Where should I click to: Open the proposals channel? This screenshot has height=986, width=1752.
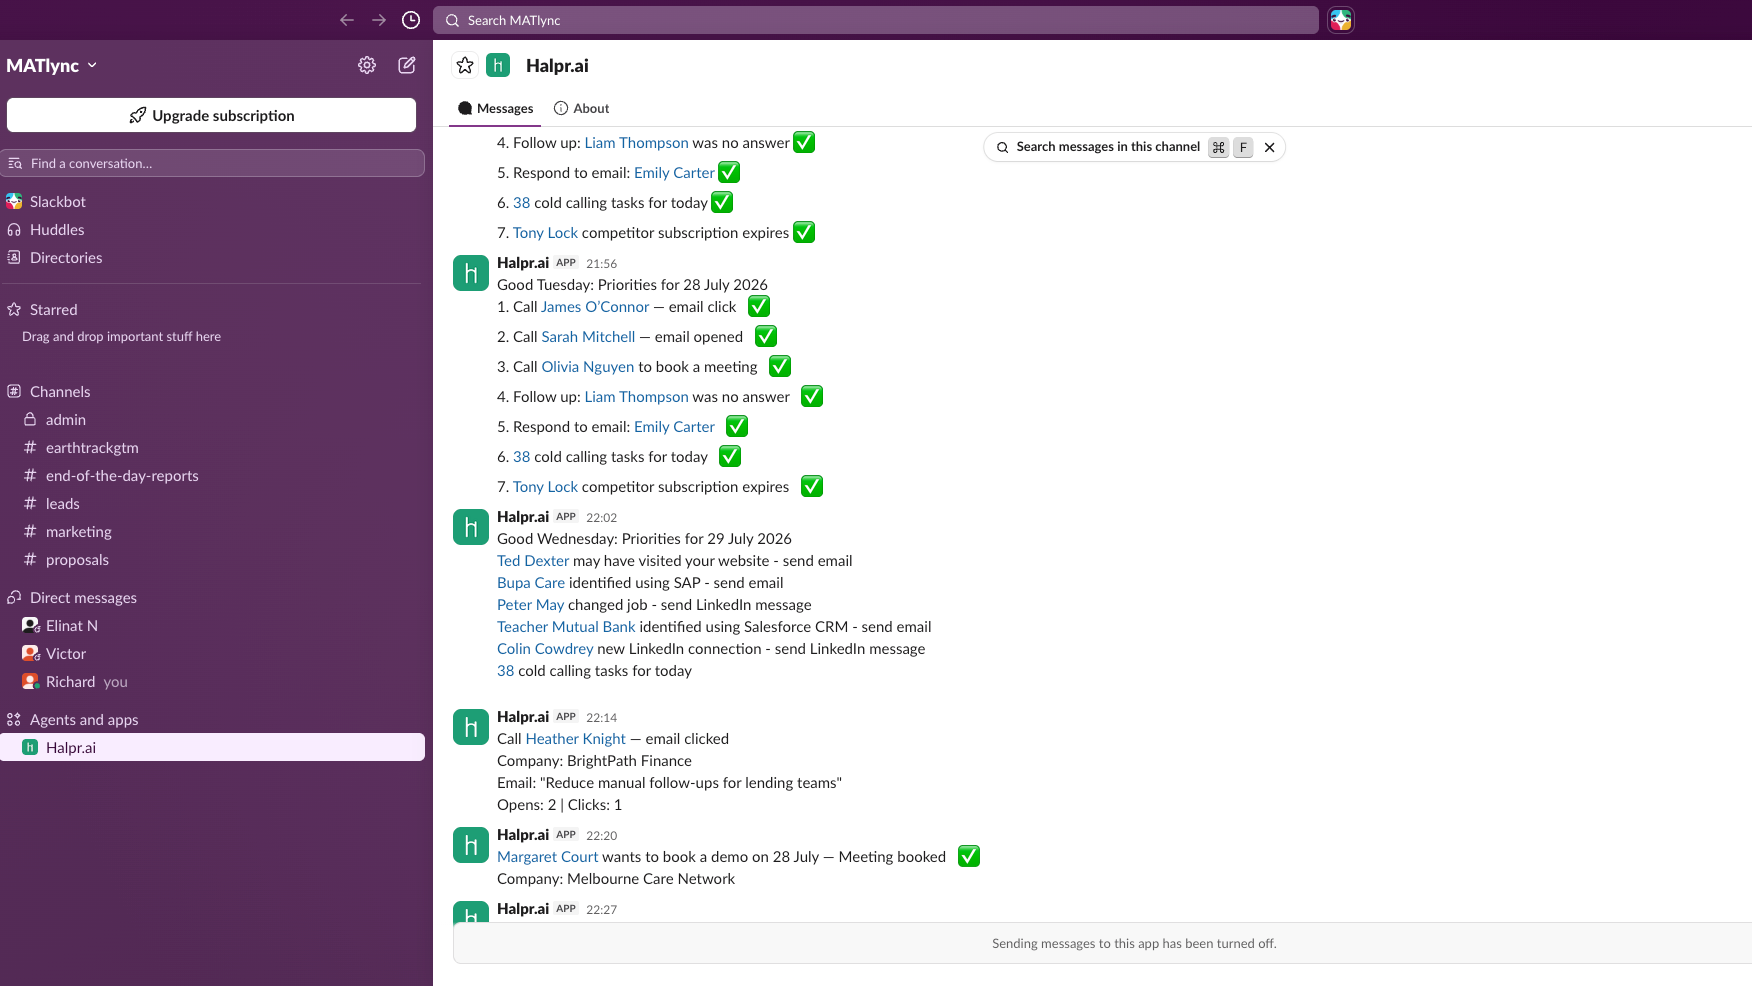click(77, 560)
